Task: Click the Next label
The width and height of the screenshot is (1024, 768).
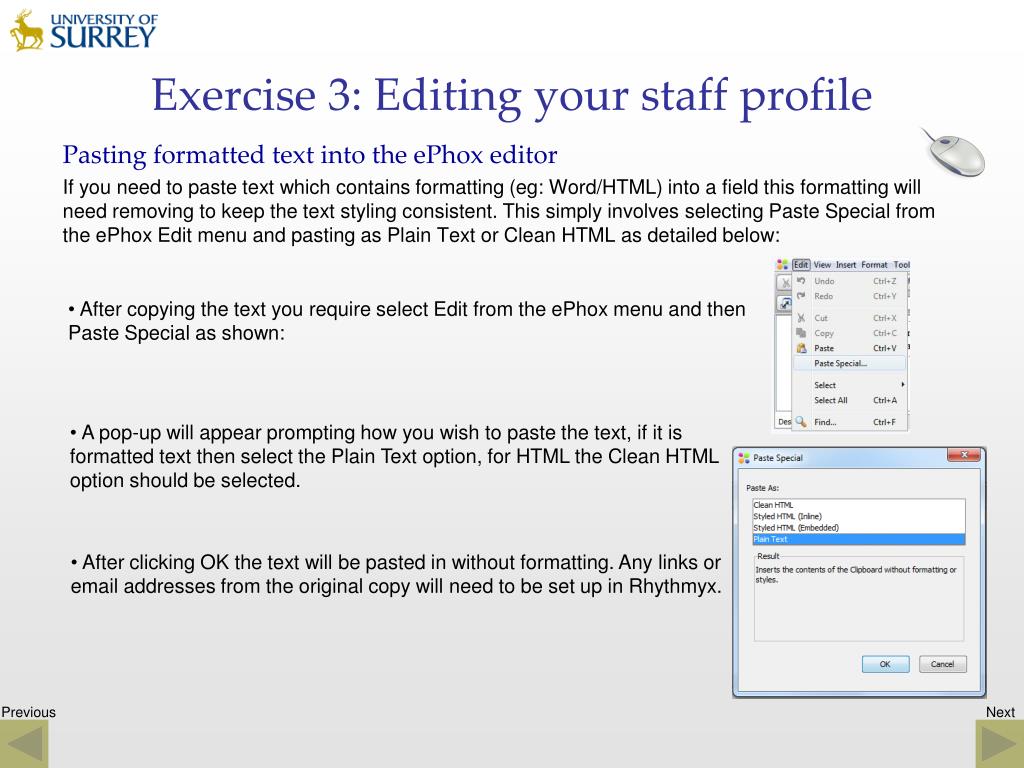Action: (x=1000, y=712)
